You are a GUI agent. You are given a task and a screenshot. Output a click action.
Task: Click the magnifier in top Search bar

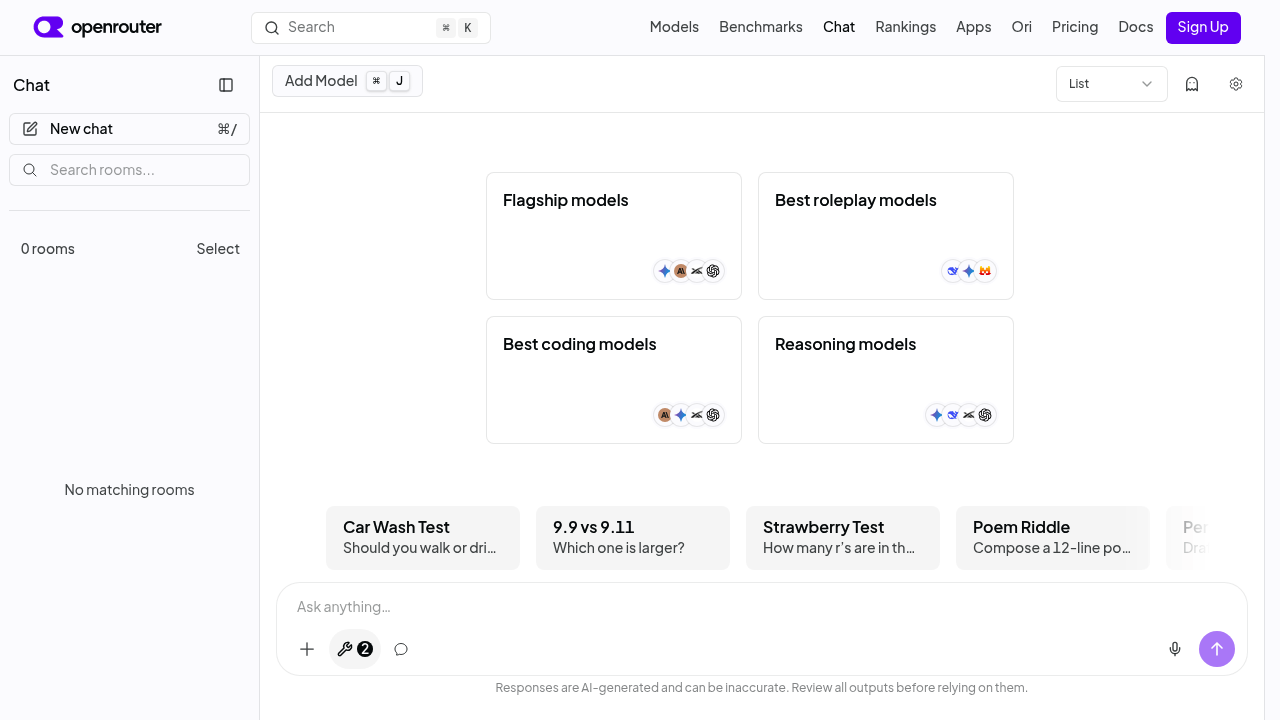271,28
